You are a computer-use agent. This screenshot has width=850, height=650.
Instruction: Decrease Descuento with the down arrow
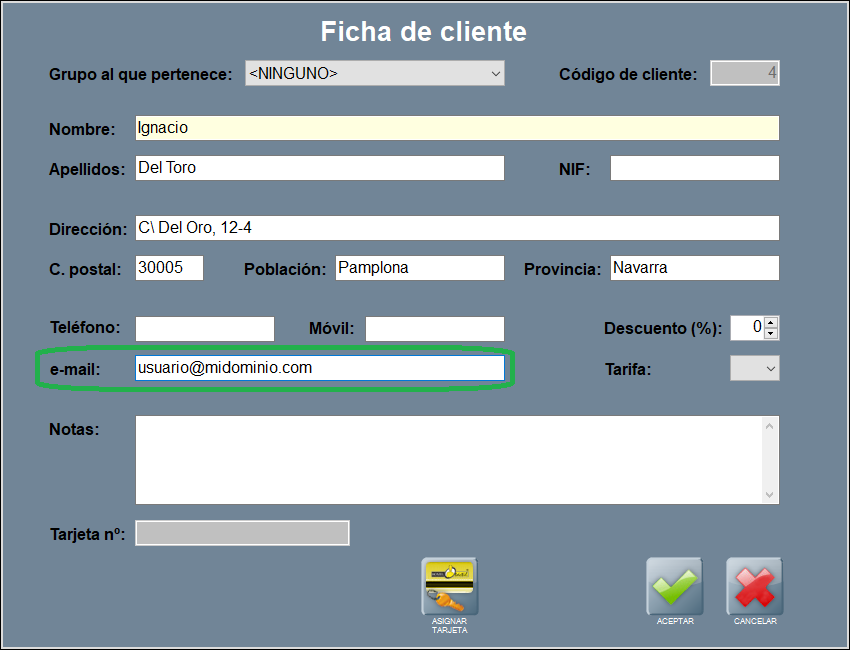[771, 333]
